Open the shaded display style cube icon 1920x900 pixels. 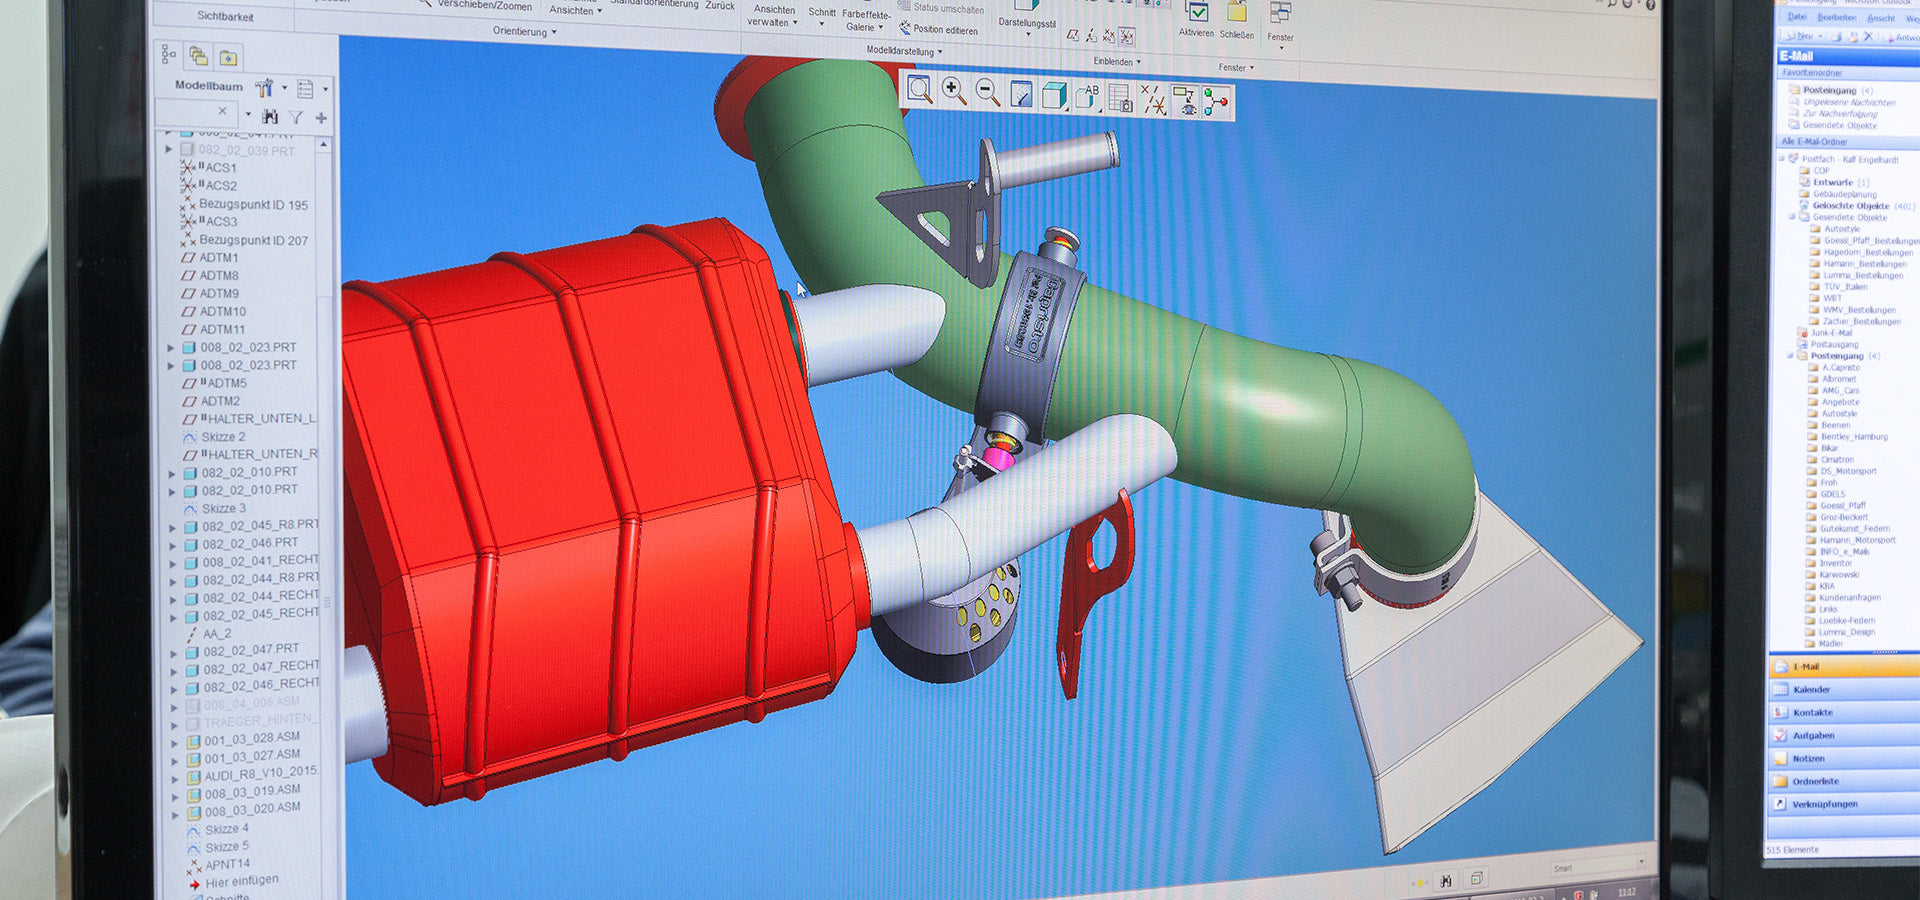pyautogui.click(x=1054, y=96)
